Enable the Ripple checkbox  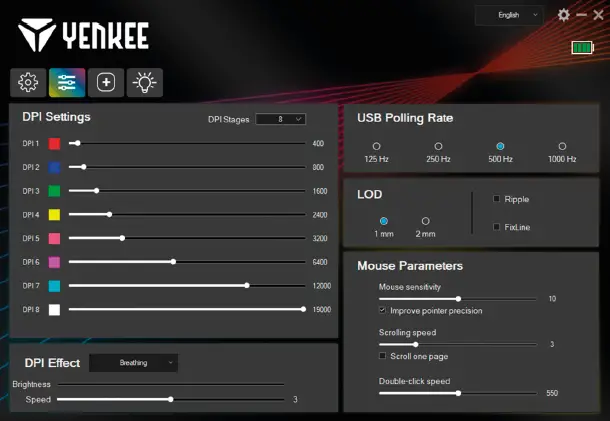pos(496,199)
